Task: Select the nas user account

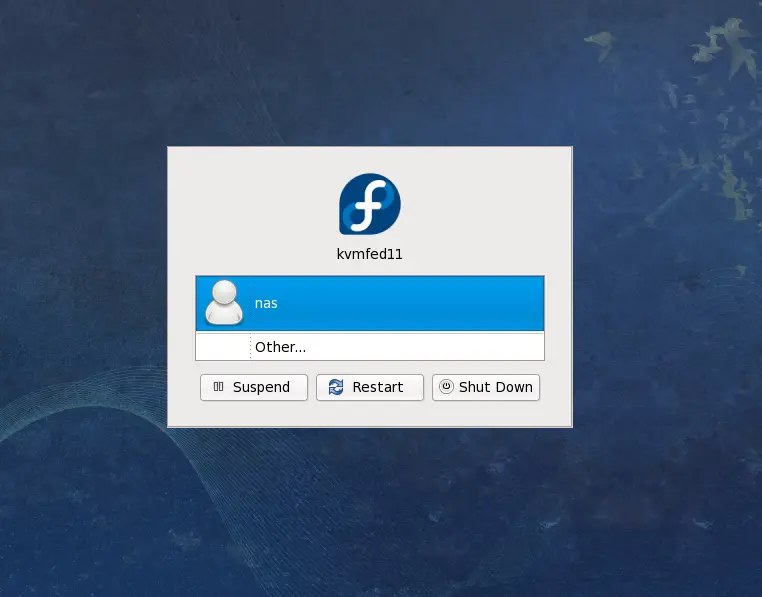Action: pos(370,303)
